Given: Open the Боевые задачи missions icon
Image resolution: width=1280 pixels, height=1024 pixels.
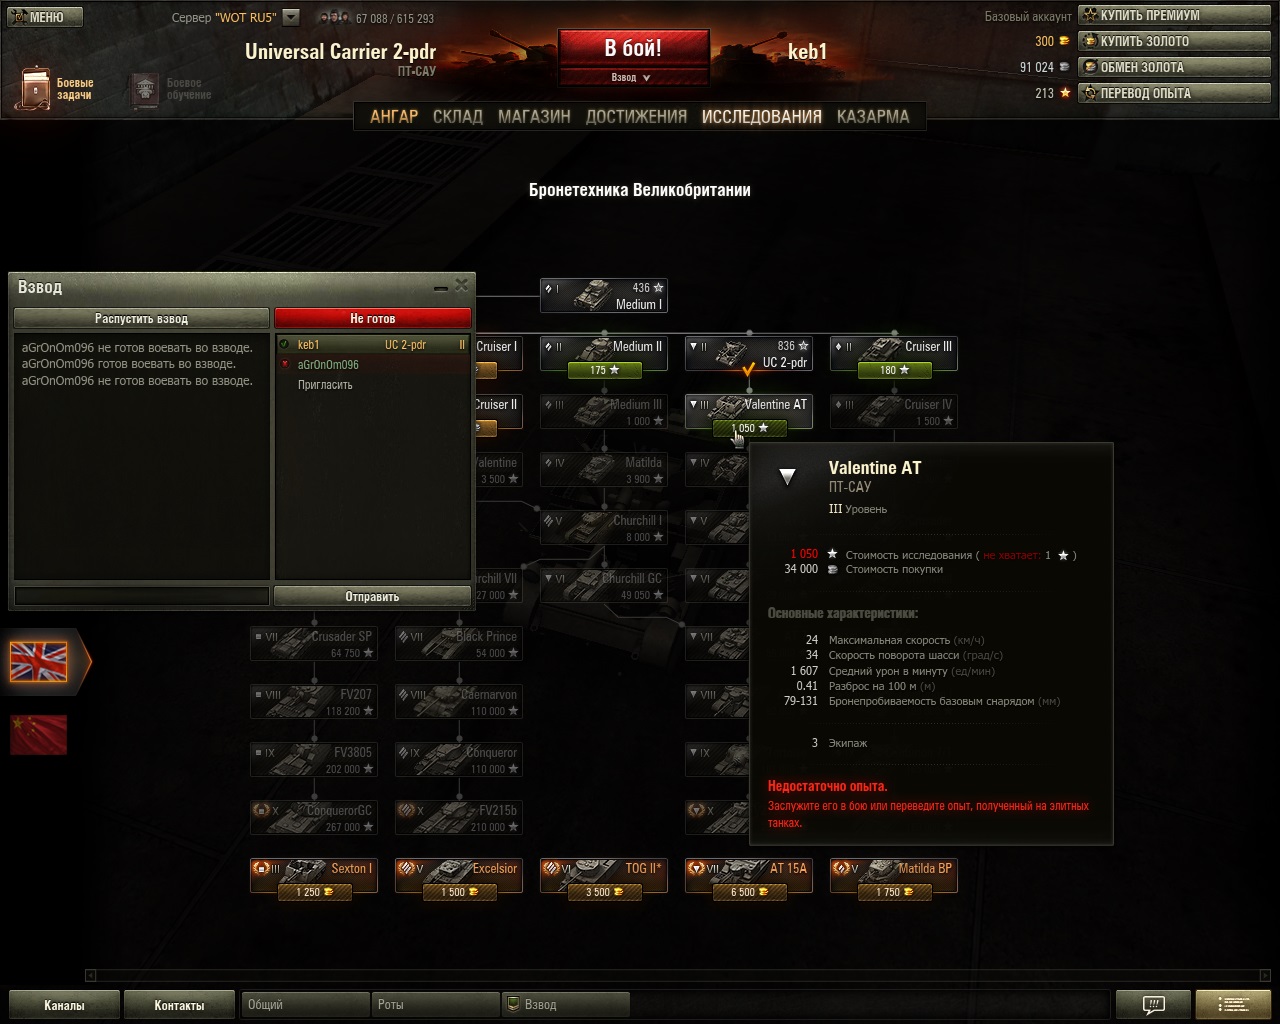Looking at the screenshot, I should pos(36,89).
